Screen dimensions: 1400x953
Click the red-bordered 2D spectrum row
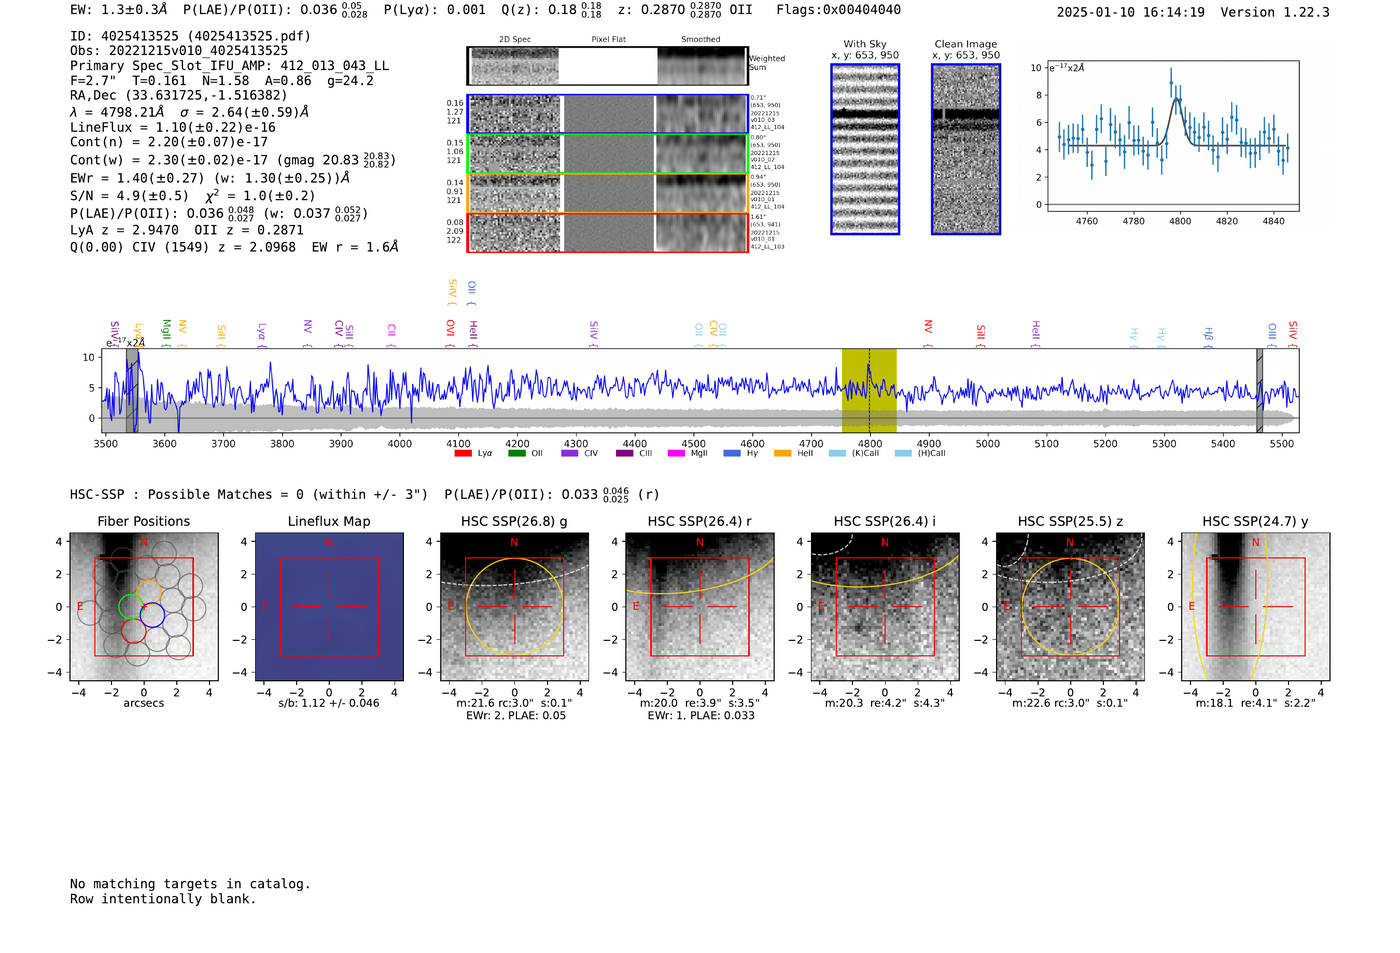point(608,232)
